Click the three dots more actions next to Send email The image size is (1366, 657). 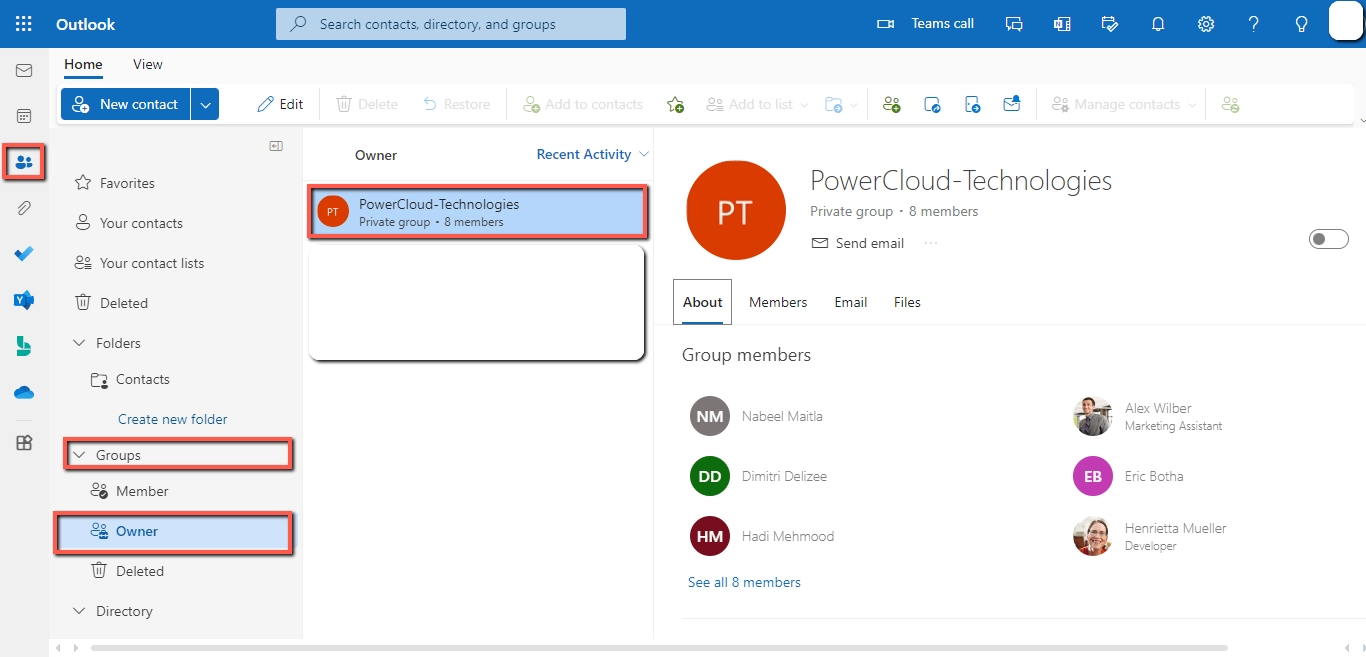pos(931,243)
